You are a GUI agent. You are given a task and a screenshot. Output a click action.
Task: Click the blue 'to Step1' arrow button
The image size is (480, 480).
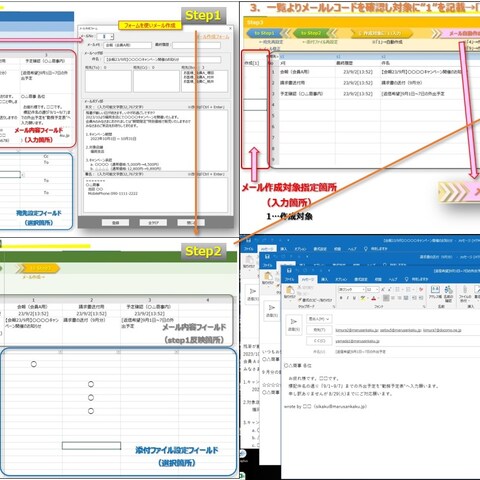pyautogui.click(x=265, y=33)
